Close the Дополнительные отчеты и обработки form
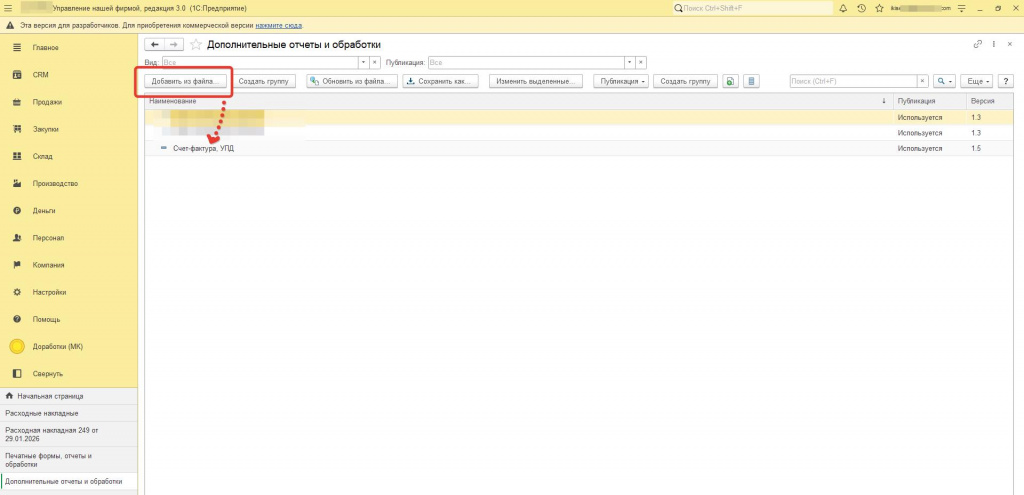The width and height of the screenshot is (1024, 495). [x=1008, y=44]
